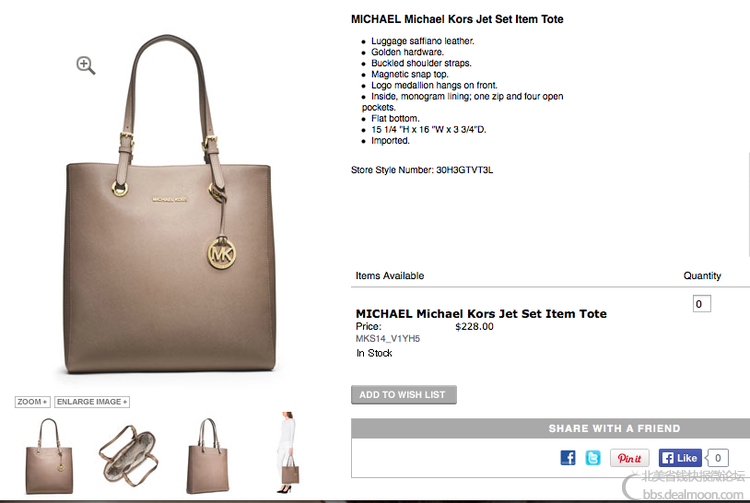The image size is (750, 503).
Task: Select the front view bag thumbnail
Action: click(49, 455)
